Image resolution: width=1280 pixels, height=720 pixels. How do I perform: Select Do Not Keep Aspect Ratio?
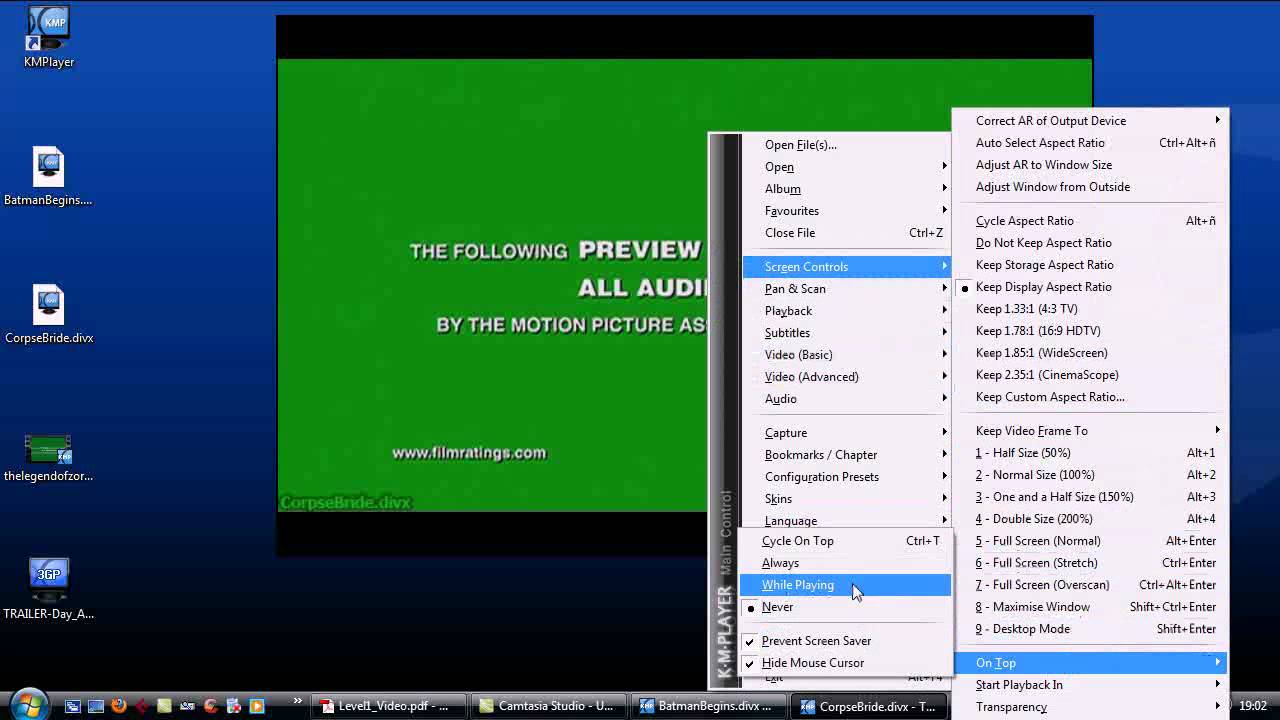click(1090, 243)
